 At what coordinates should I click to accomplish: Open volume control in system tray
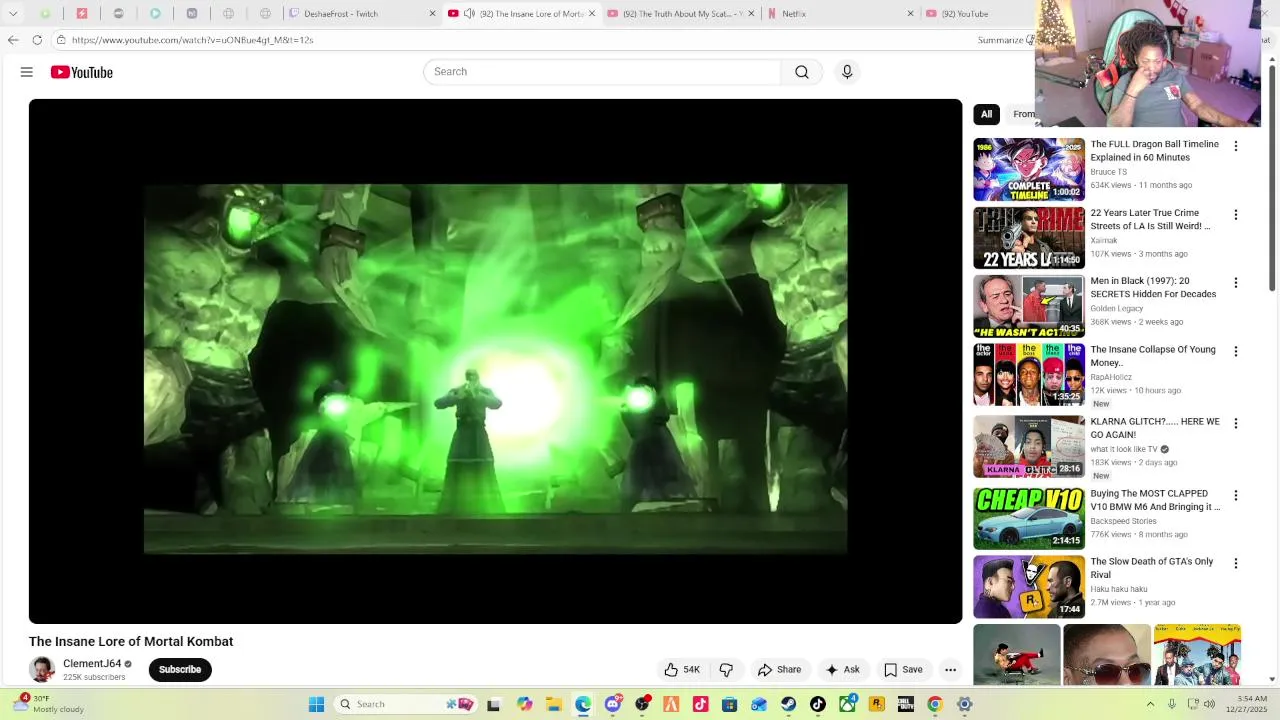1209,704
